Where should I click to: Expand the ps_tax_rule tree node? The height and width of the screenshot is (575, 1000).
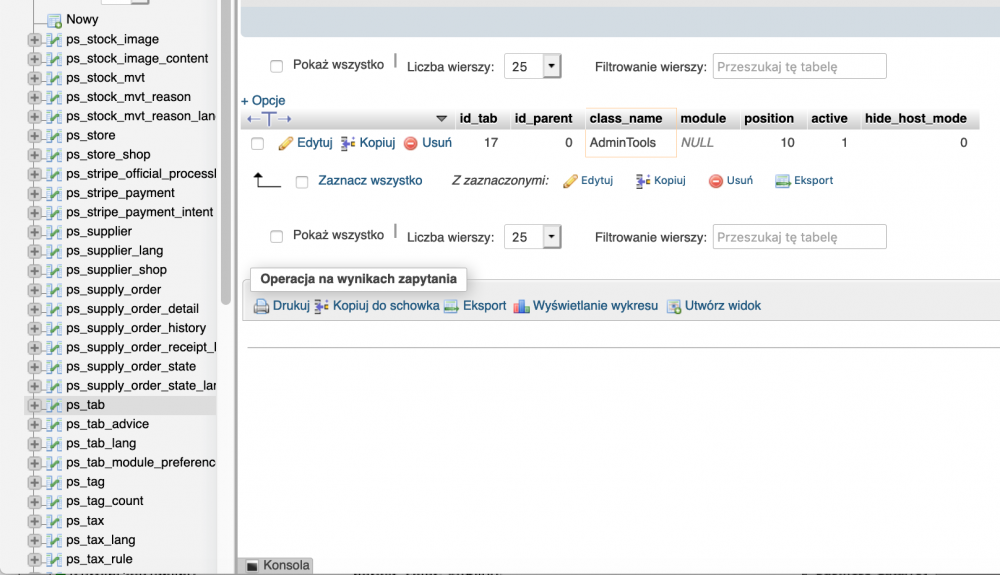tap(34, 560)
